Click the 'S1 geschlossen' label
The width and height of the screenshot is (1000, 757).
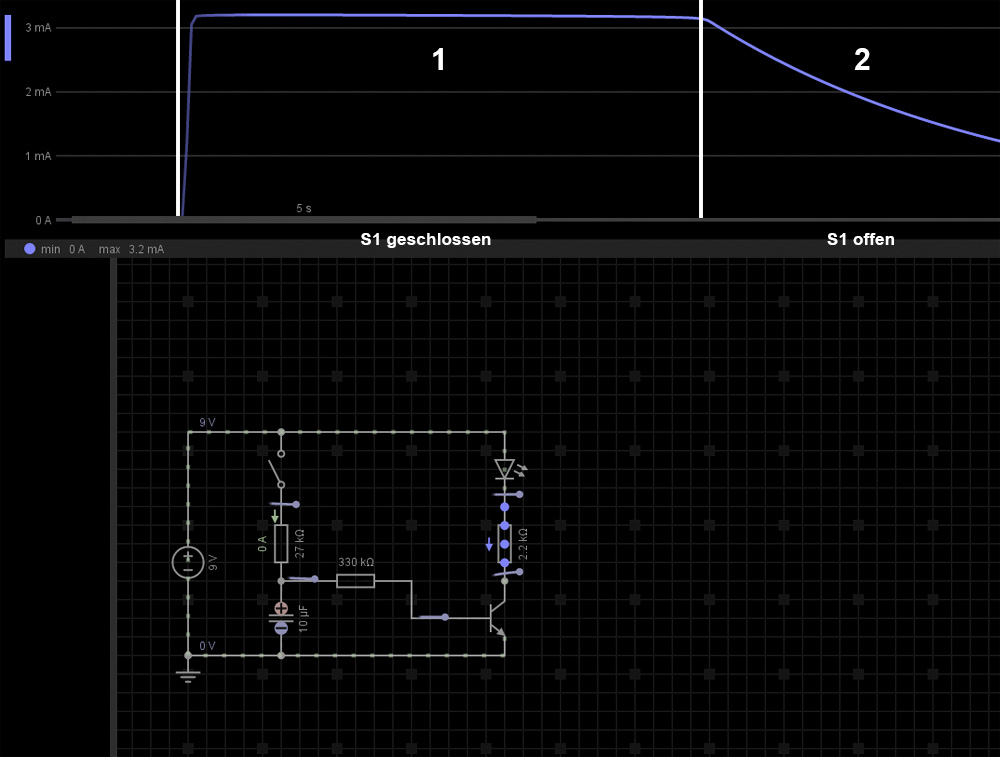pyautogui.click(x=425, y=240)
